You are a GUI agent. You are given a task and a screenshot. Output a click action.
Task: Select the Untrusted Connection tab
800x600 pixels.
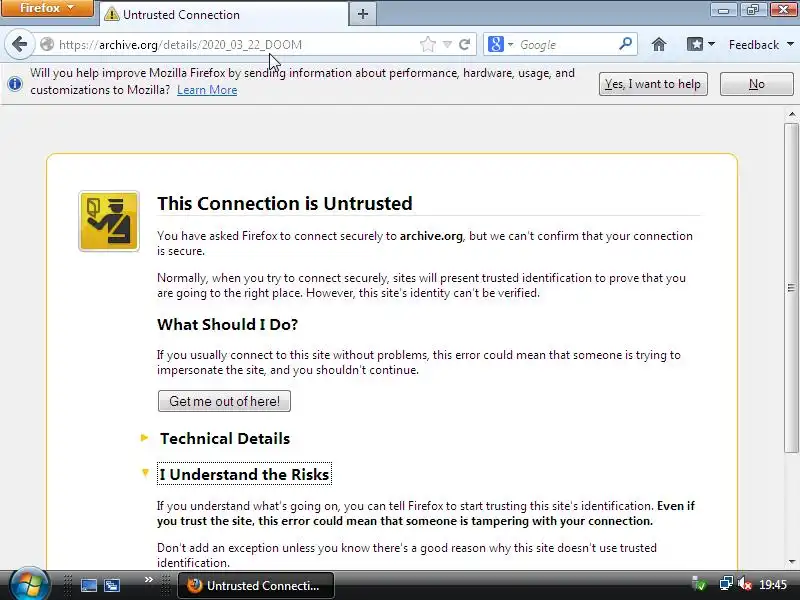click(x=223, y=14)
